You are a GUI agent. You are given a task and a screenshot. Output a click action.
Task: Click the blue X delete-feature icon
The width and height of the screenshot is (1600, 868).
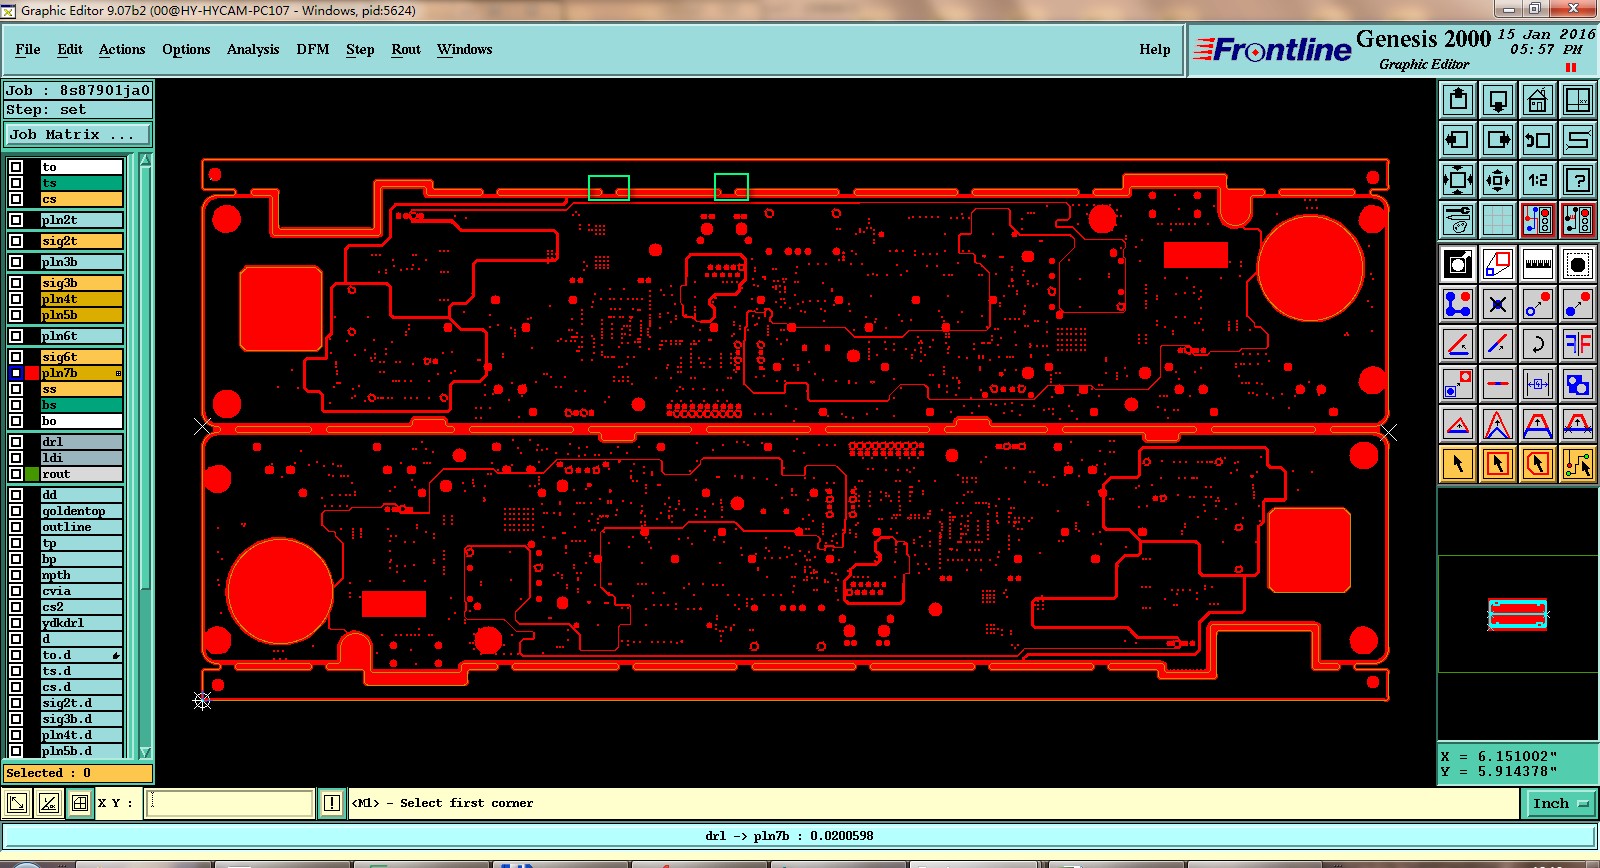pyautogui.click(x=1498, y=304)
